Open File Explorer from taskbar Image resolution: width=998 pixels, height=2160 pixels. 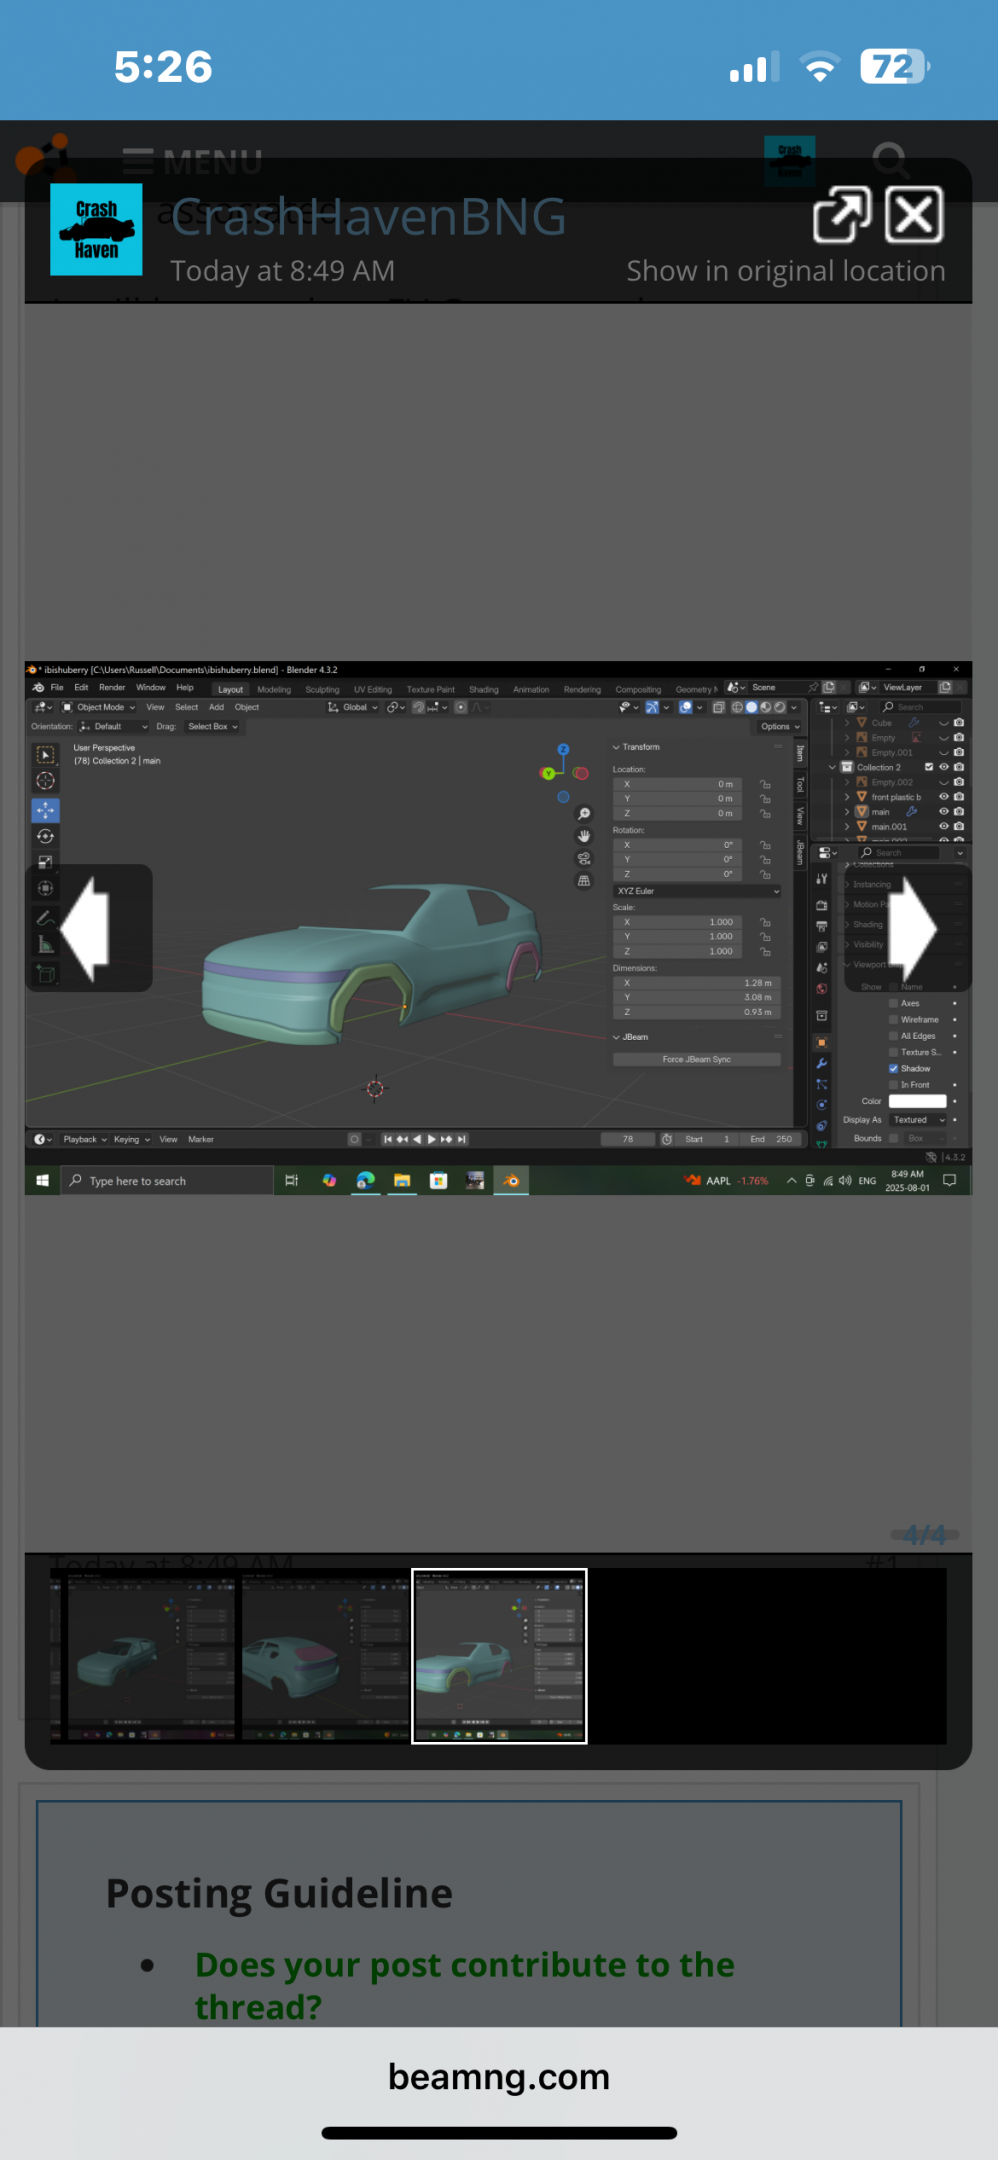(402, 1180)
